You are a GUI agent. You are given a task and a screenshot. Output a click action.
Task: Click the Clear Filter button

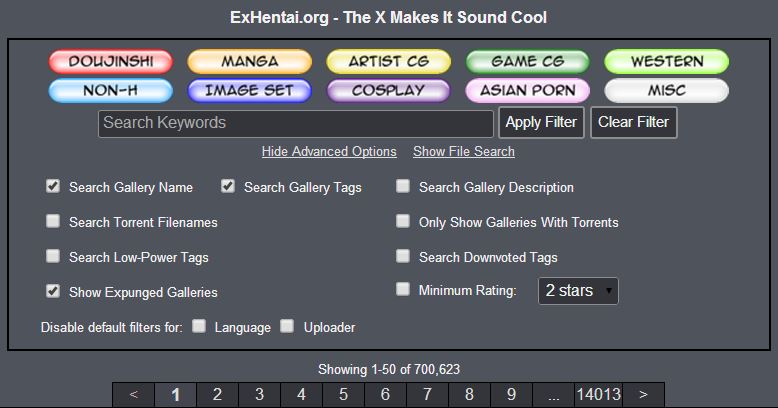[x=634, y=123]
